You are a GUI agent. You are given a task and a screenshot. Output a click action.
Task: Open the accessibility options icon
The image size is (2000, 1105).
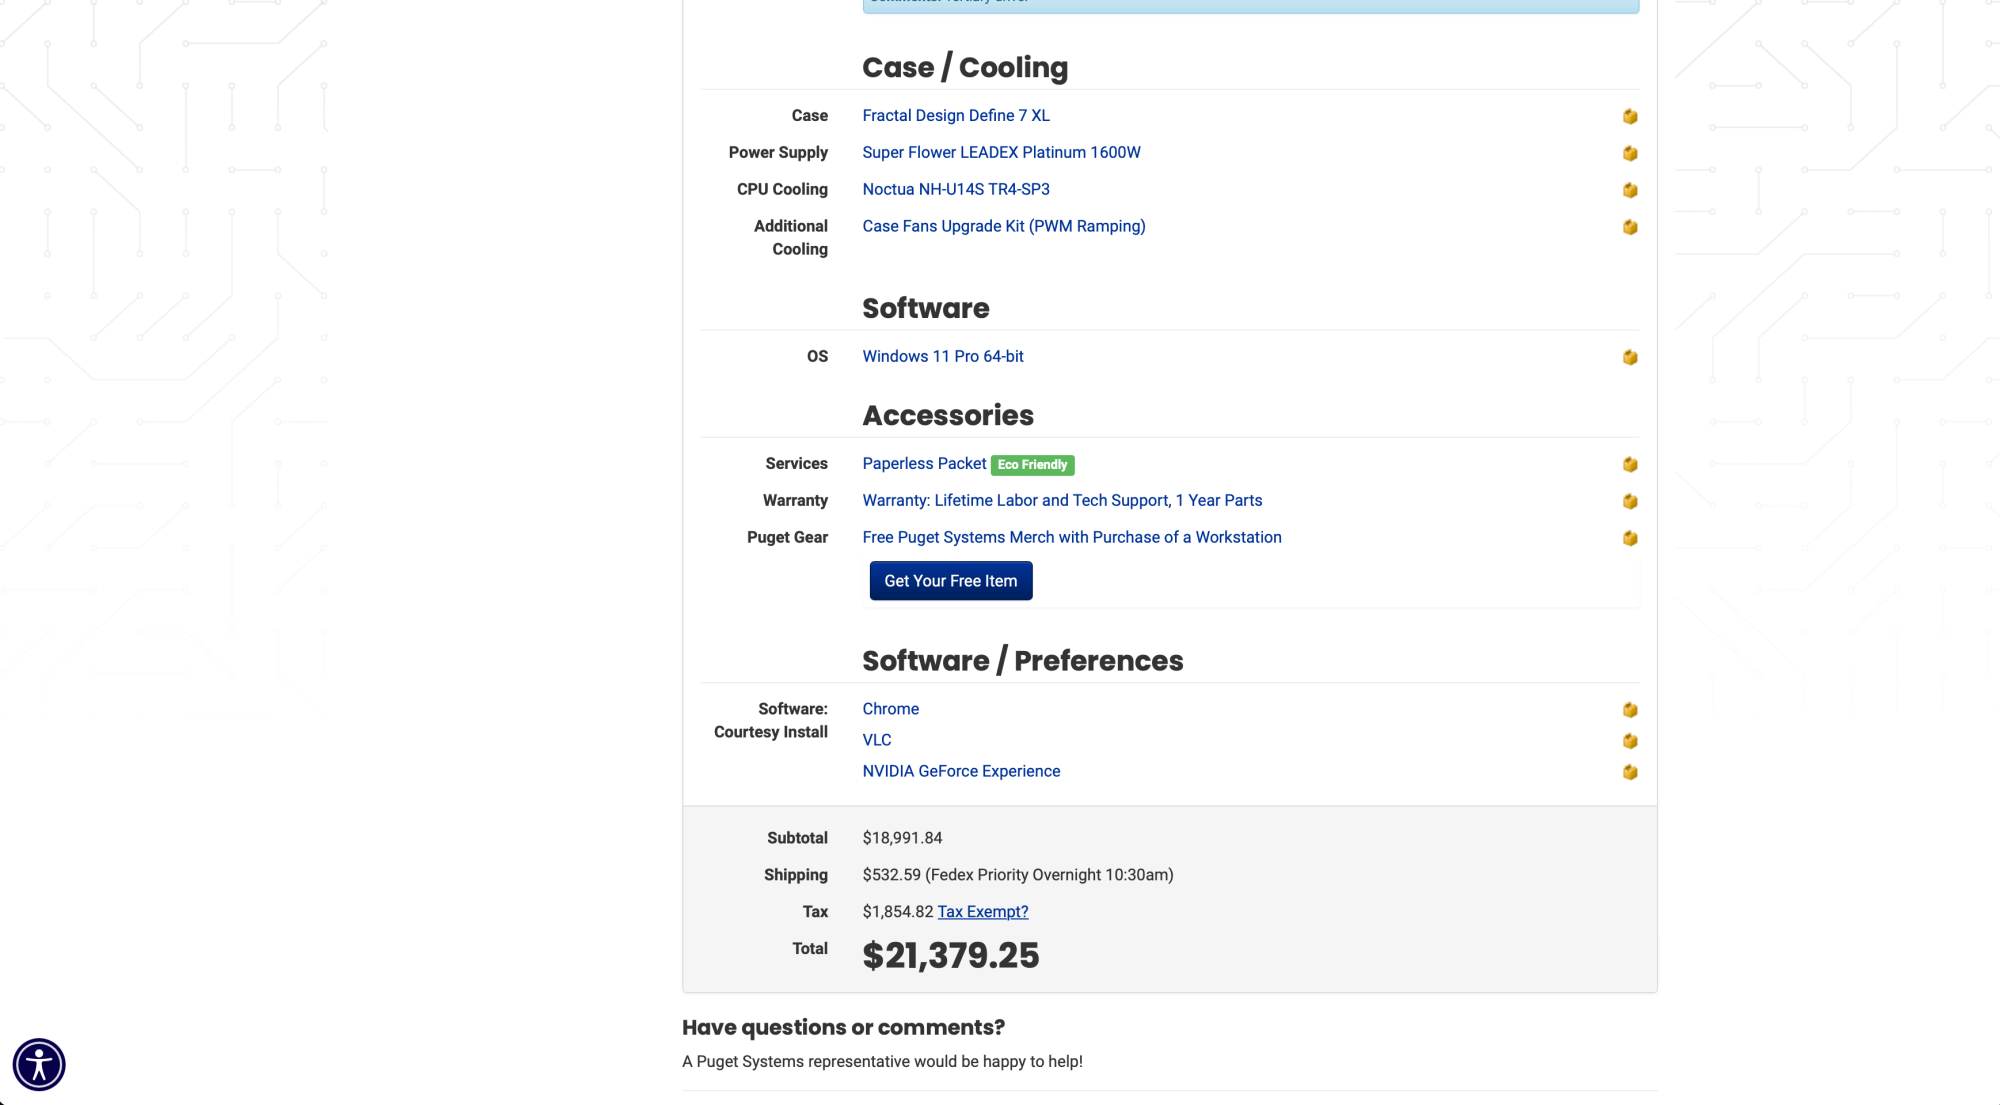click(39, 1064)
